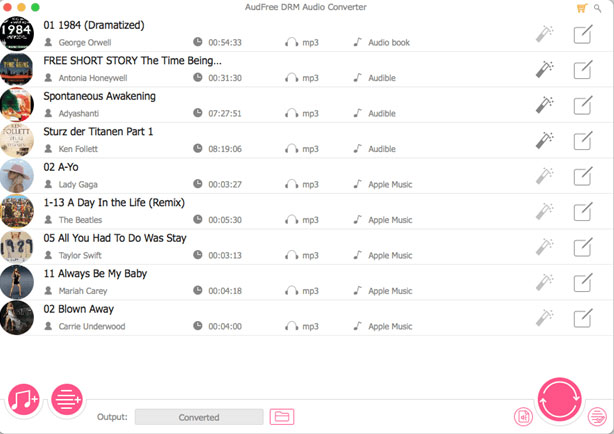
Task: Click the Converted output path field
Action: pos(199,417)
